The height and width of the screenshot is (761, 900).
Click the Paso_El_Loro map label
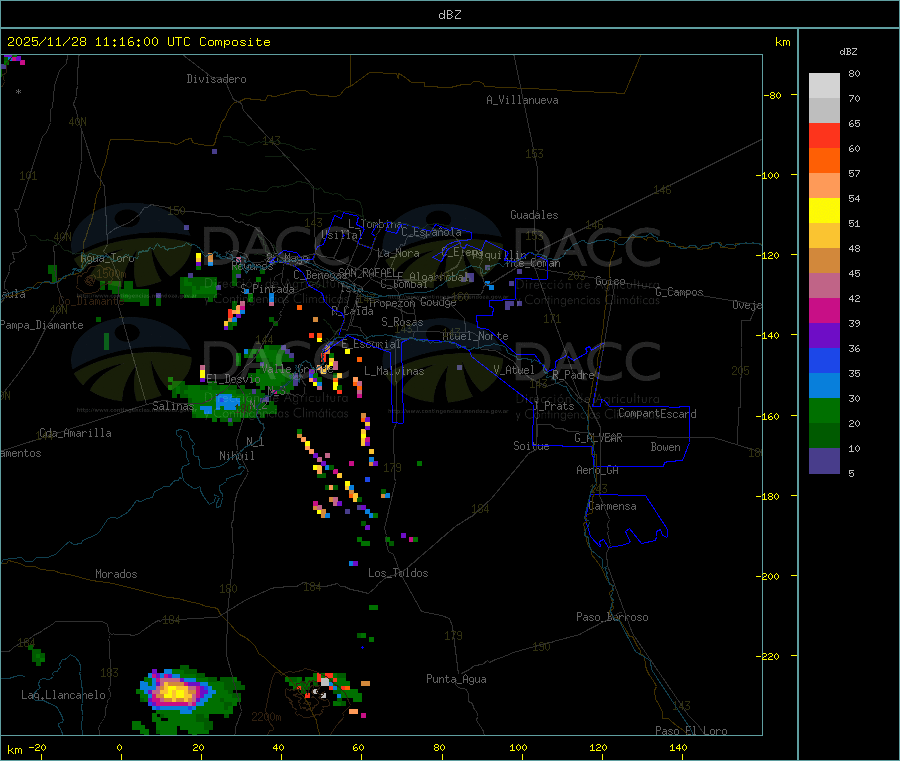point(691,731)
